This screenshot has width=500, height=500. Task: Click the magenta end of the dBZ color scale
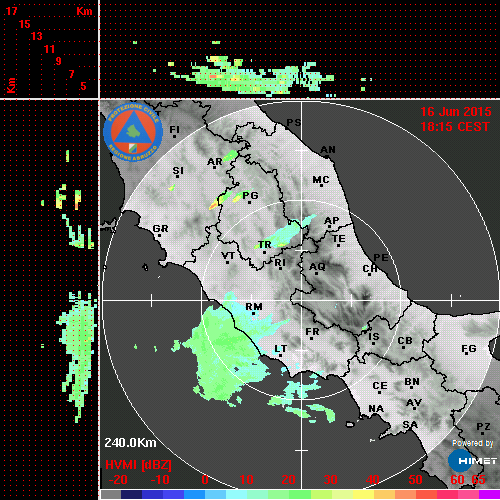[489, 494]
